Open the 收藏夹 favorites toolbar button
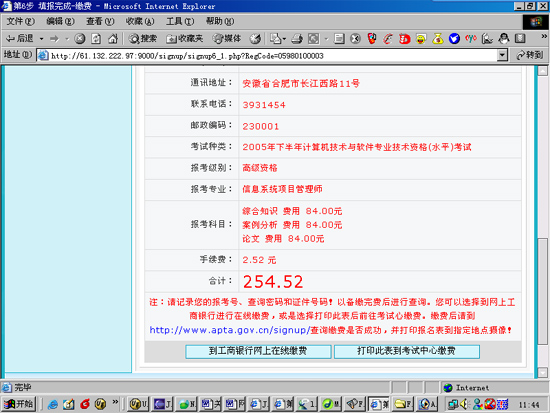The width and height of the screenshot is (550, 413). click(185, 39)
